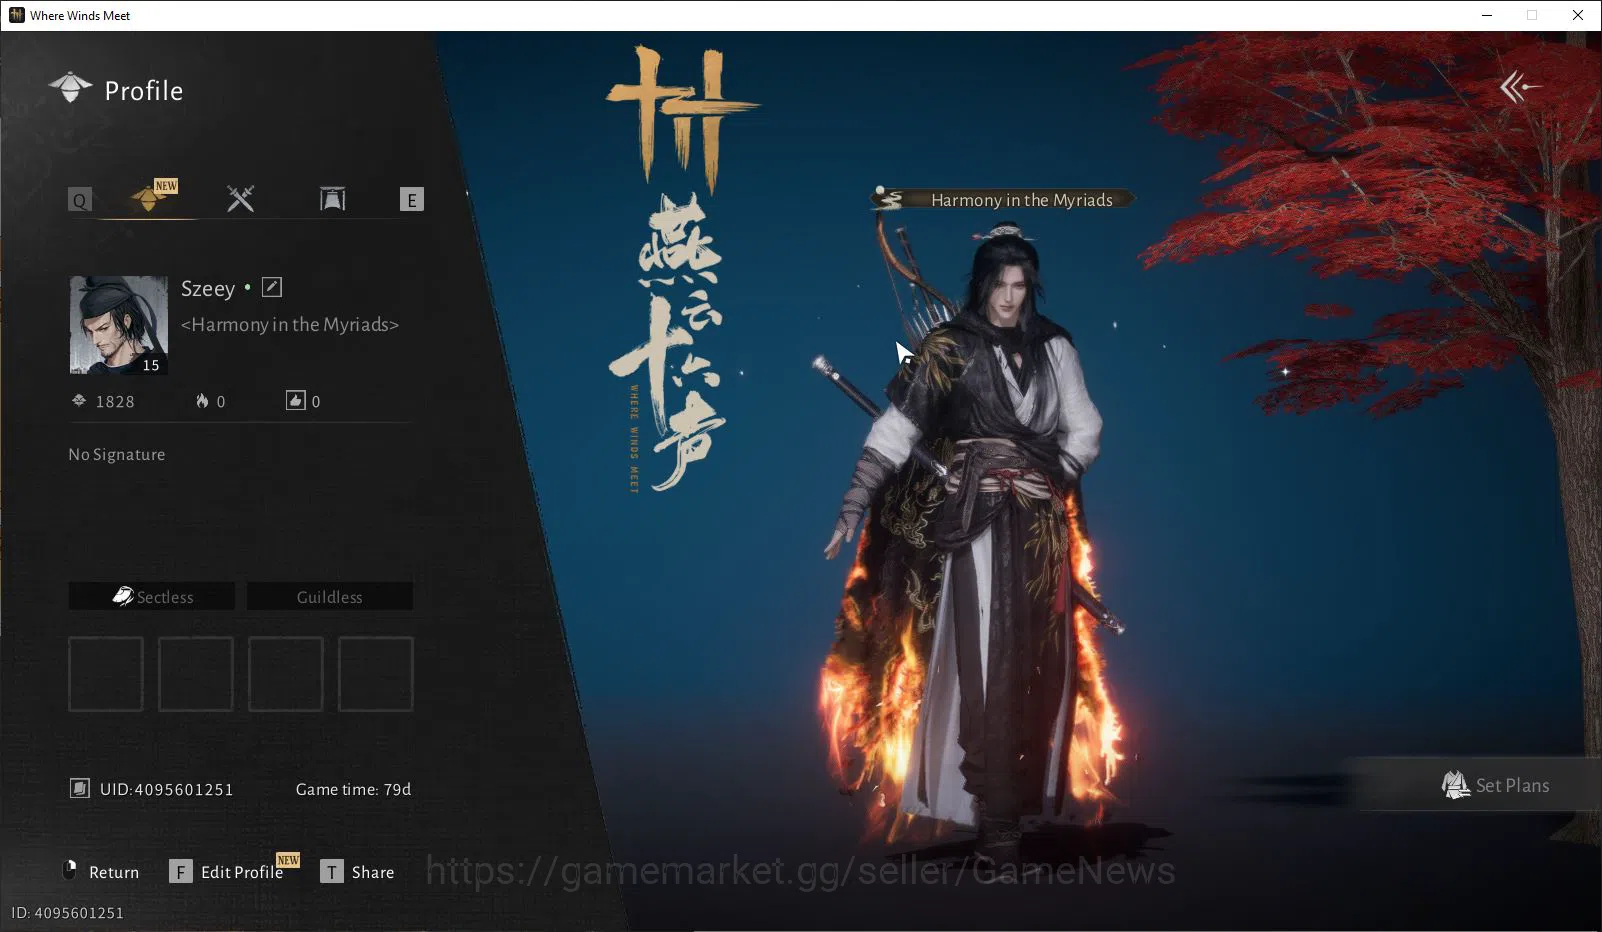Image resolution: width=1602 pixels, height=932 pixels.
Task: Open Edit Profile
Action: 242,872
